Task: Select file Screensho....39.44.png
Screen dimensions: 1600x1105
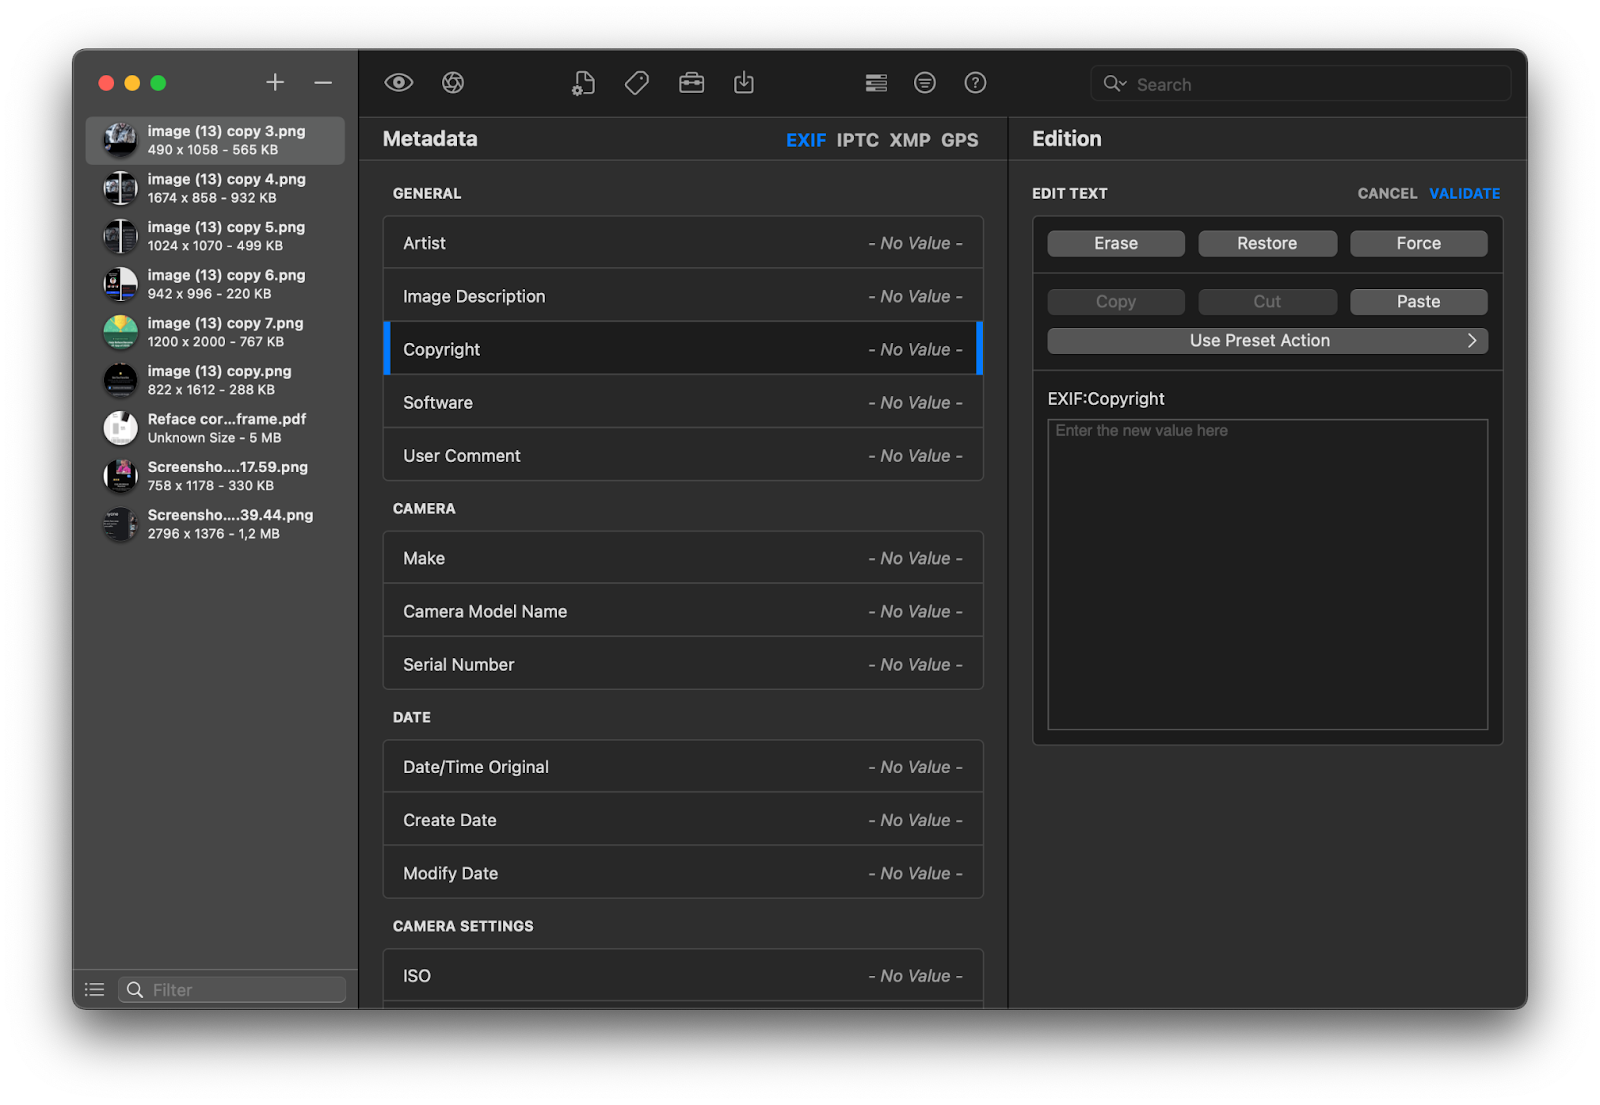Action: tap(215, 524)
